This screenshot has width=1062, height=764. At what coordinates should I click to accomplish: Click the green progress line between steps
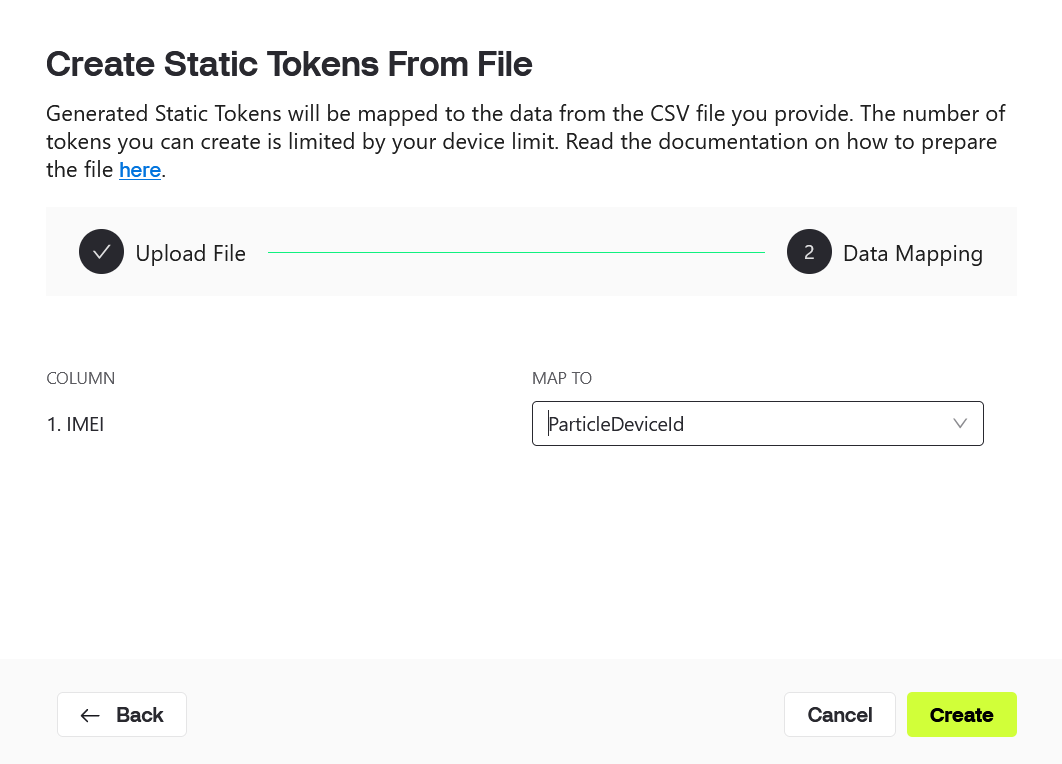click(x=516, y=252)
